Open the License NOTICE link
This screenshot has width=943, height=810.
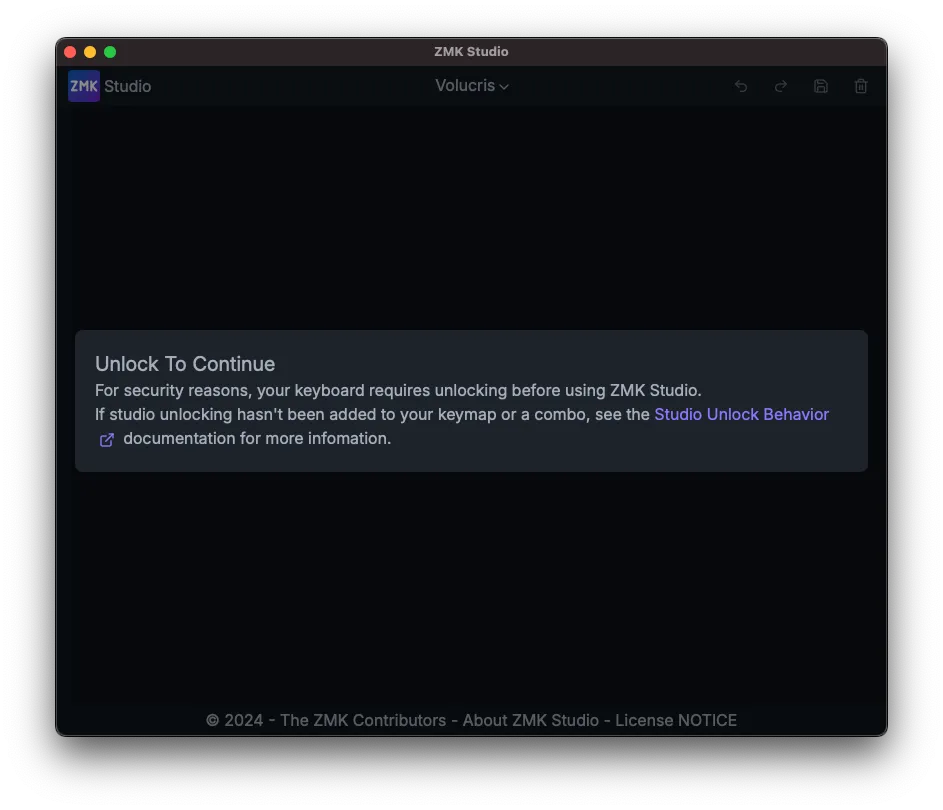[676, 720]
